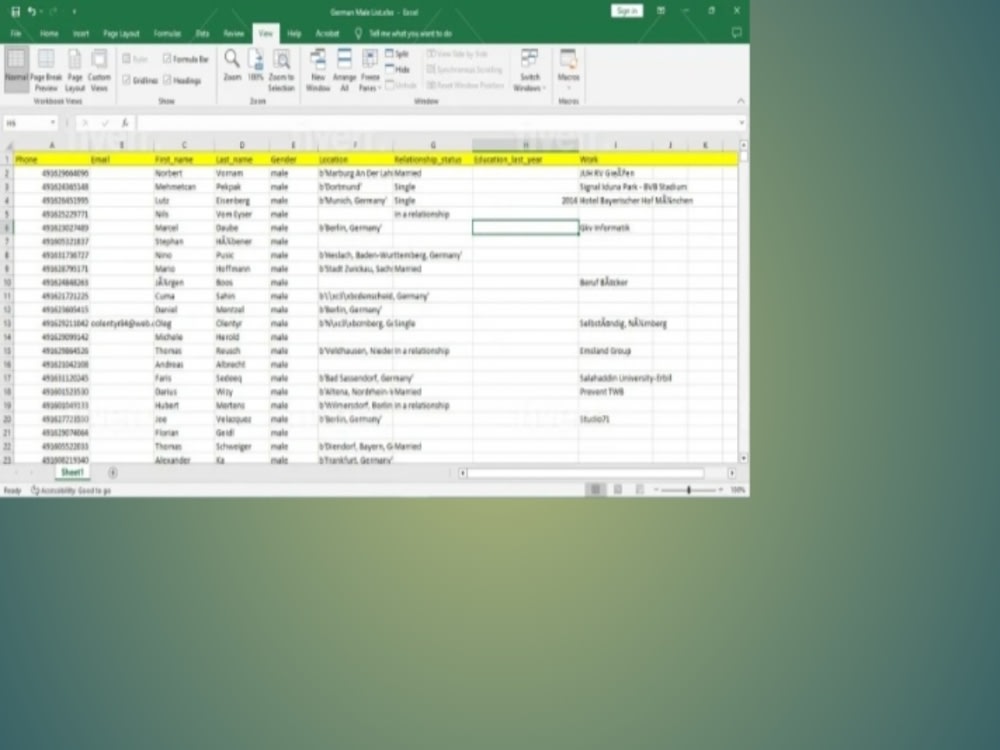Open Switch Windows dropdown
The height and width of the screenshot is (750, 1000).
tap(529, 69)
